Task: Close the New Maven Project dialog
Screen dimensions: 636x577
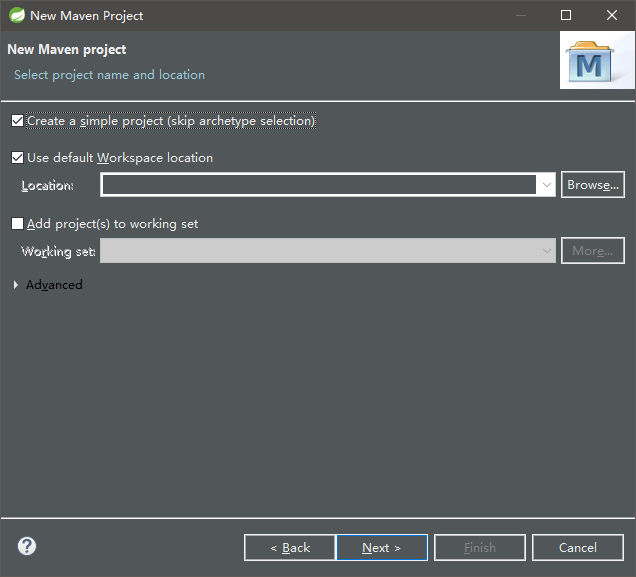Action: [612, 15]
